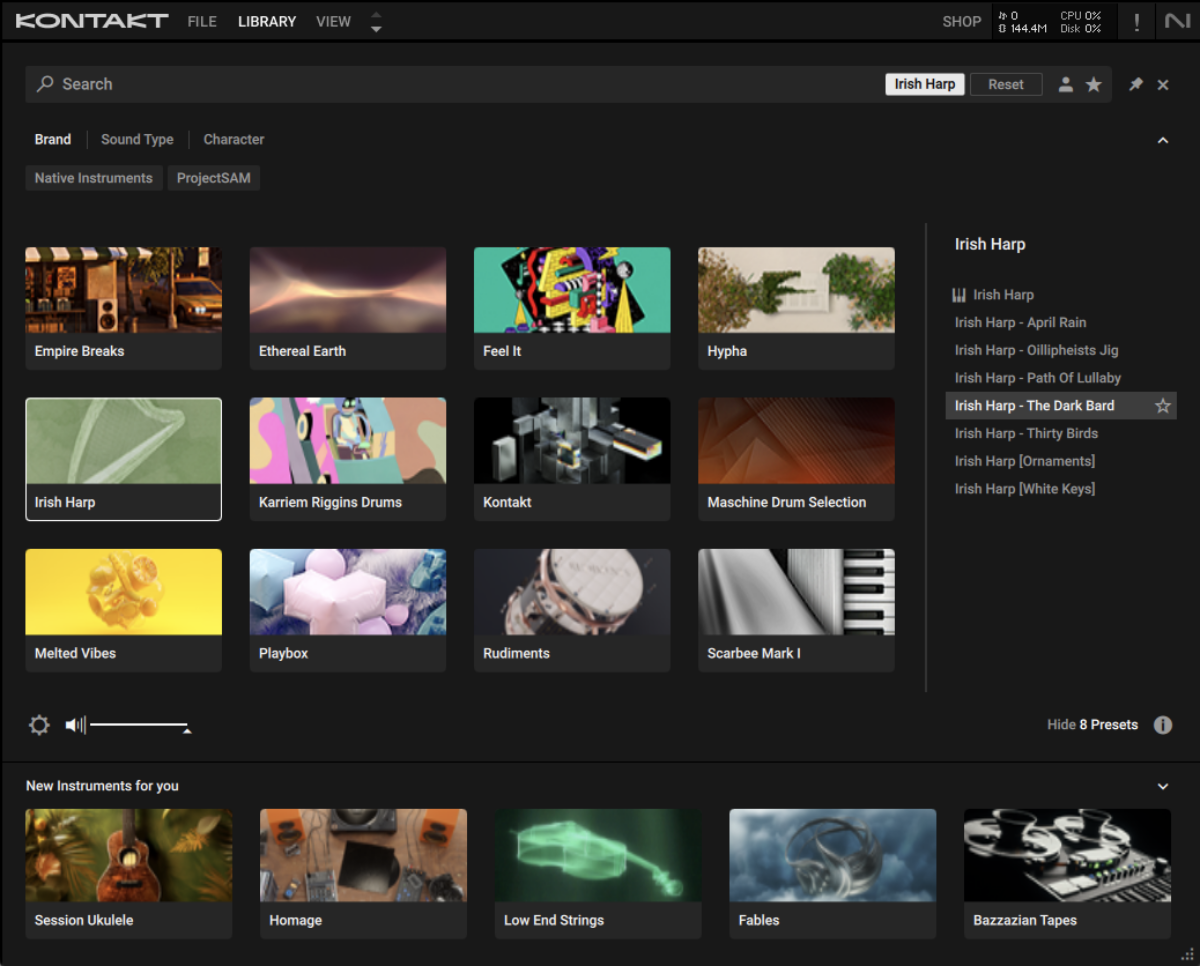
Task: Open the Playbox library
Action: point(348,611)
